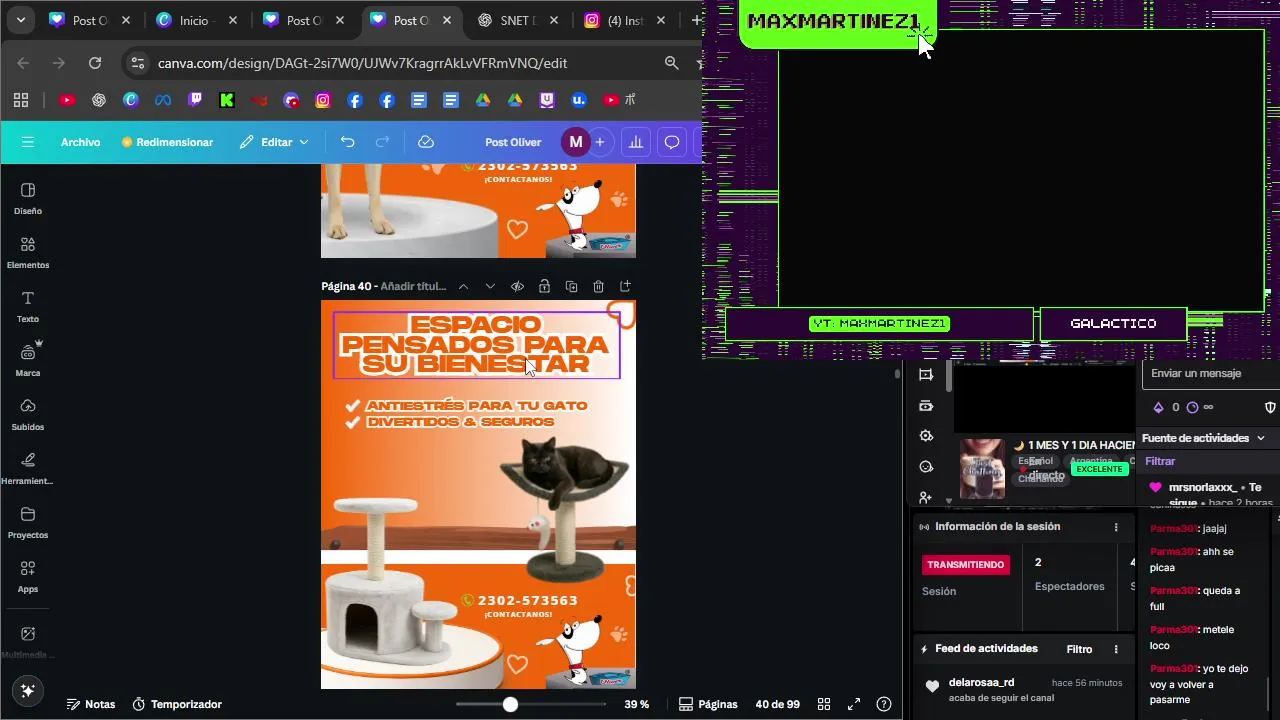Select the Texto tool in sidebar
Image resolution: width=1280 pixels, height=720 pixels.
(28, 307)
